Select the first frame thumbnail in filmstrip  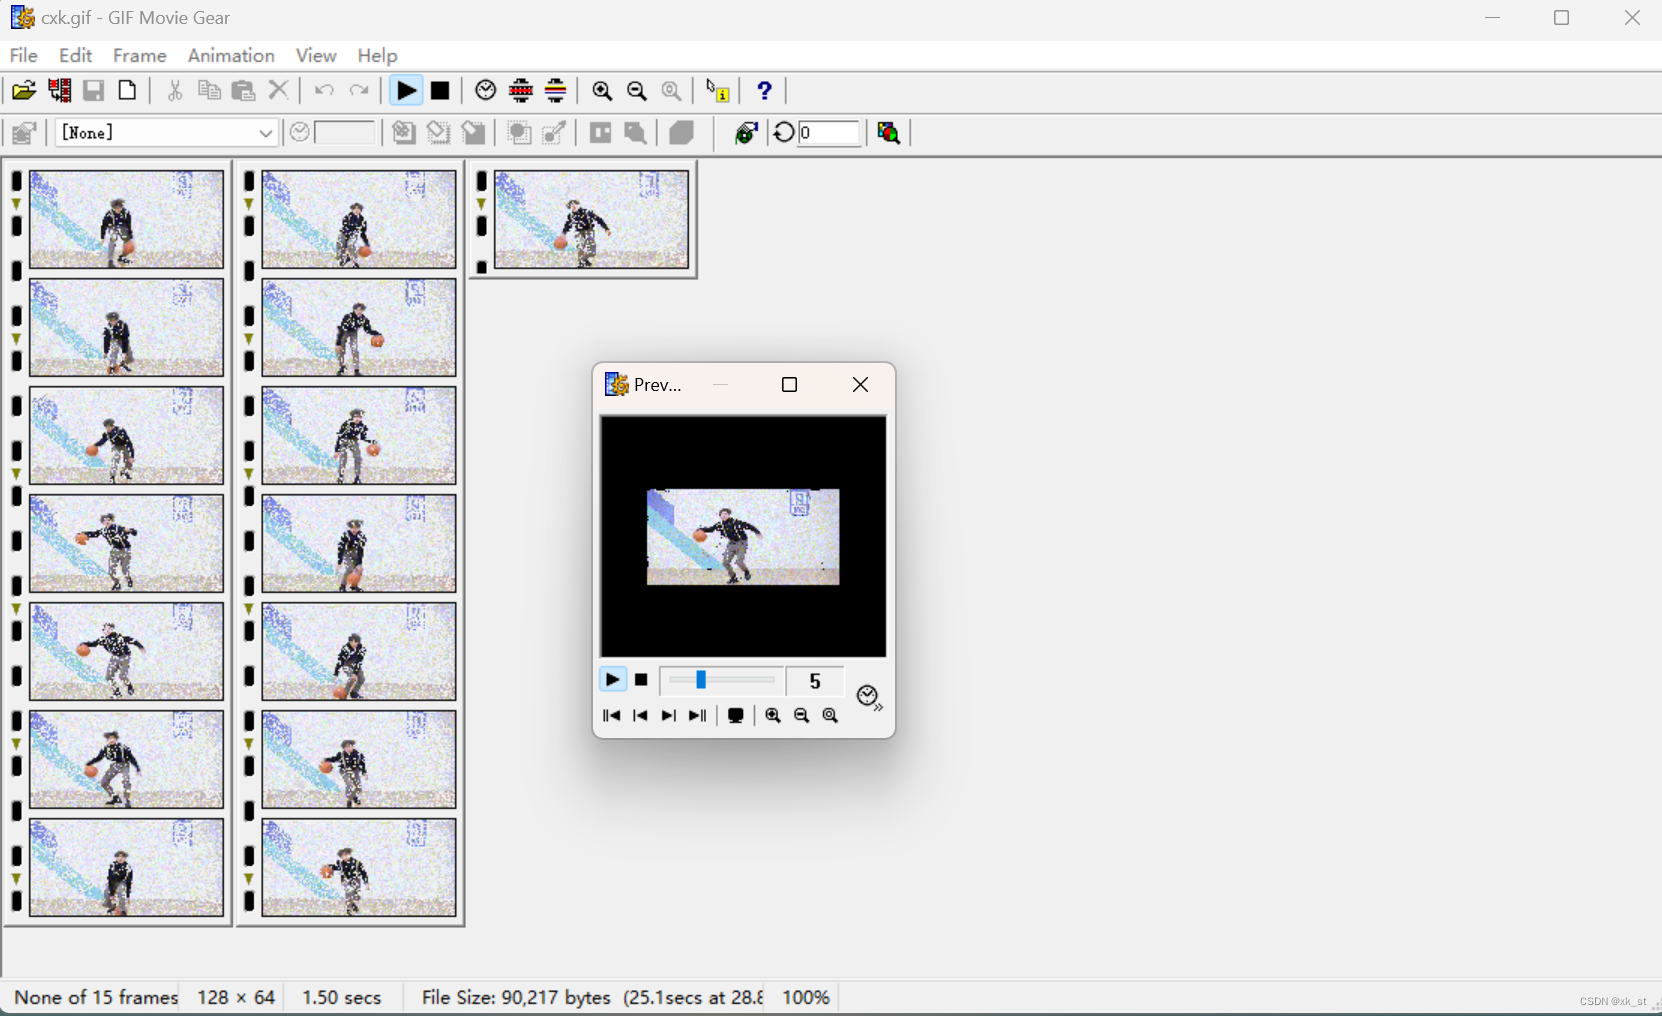point(126,219)
